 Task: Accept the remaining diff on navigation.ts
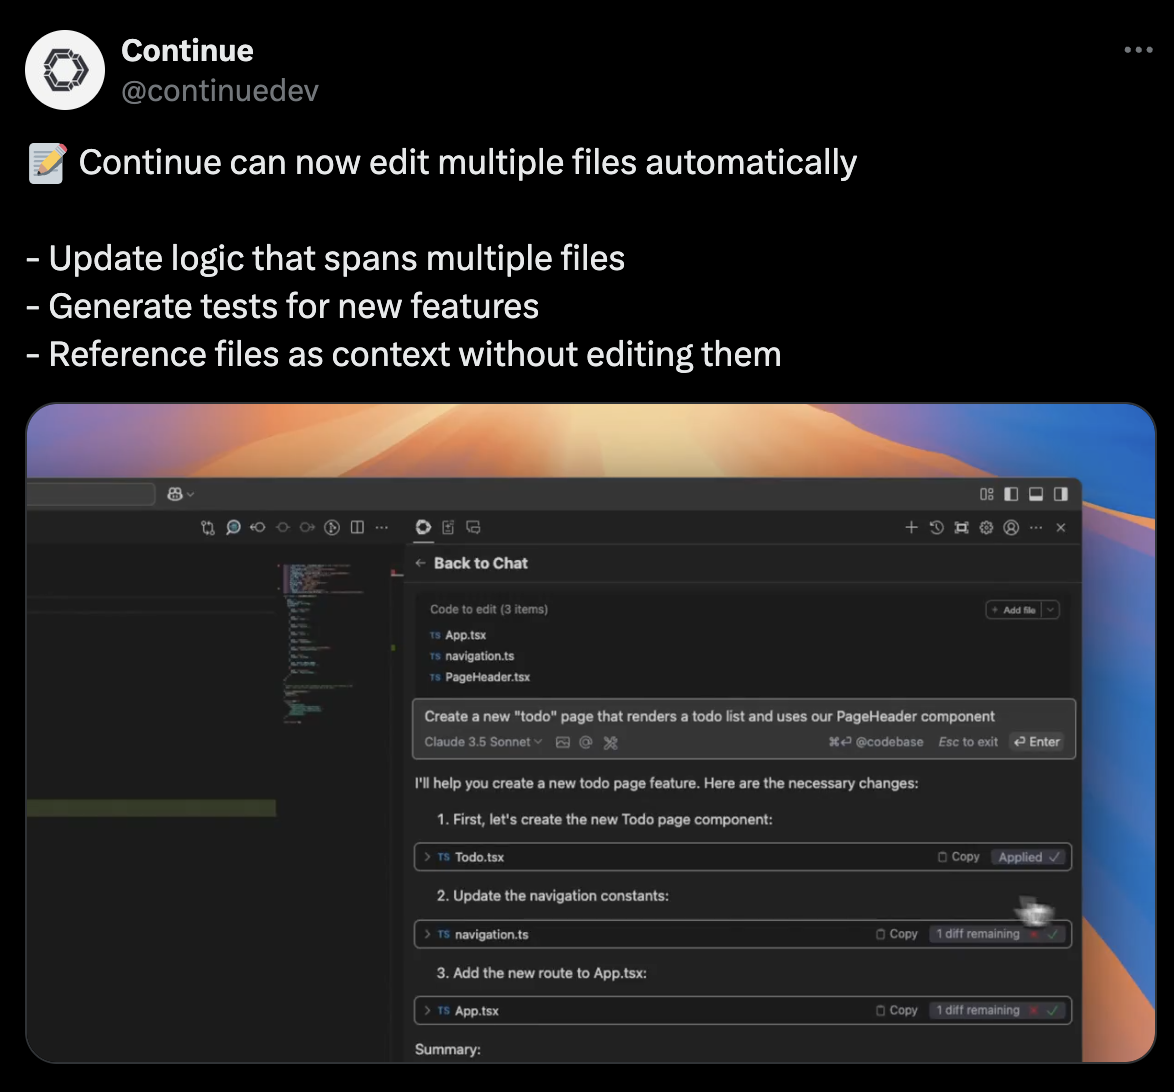click(x=1053, y=934)
